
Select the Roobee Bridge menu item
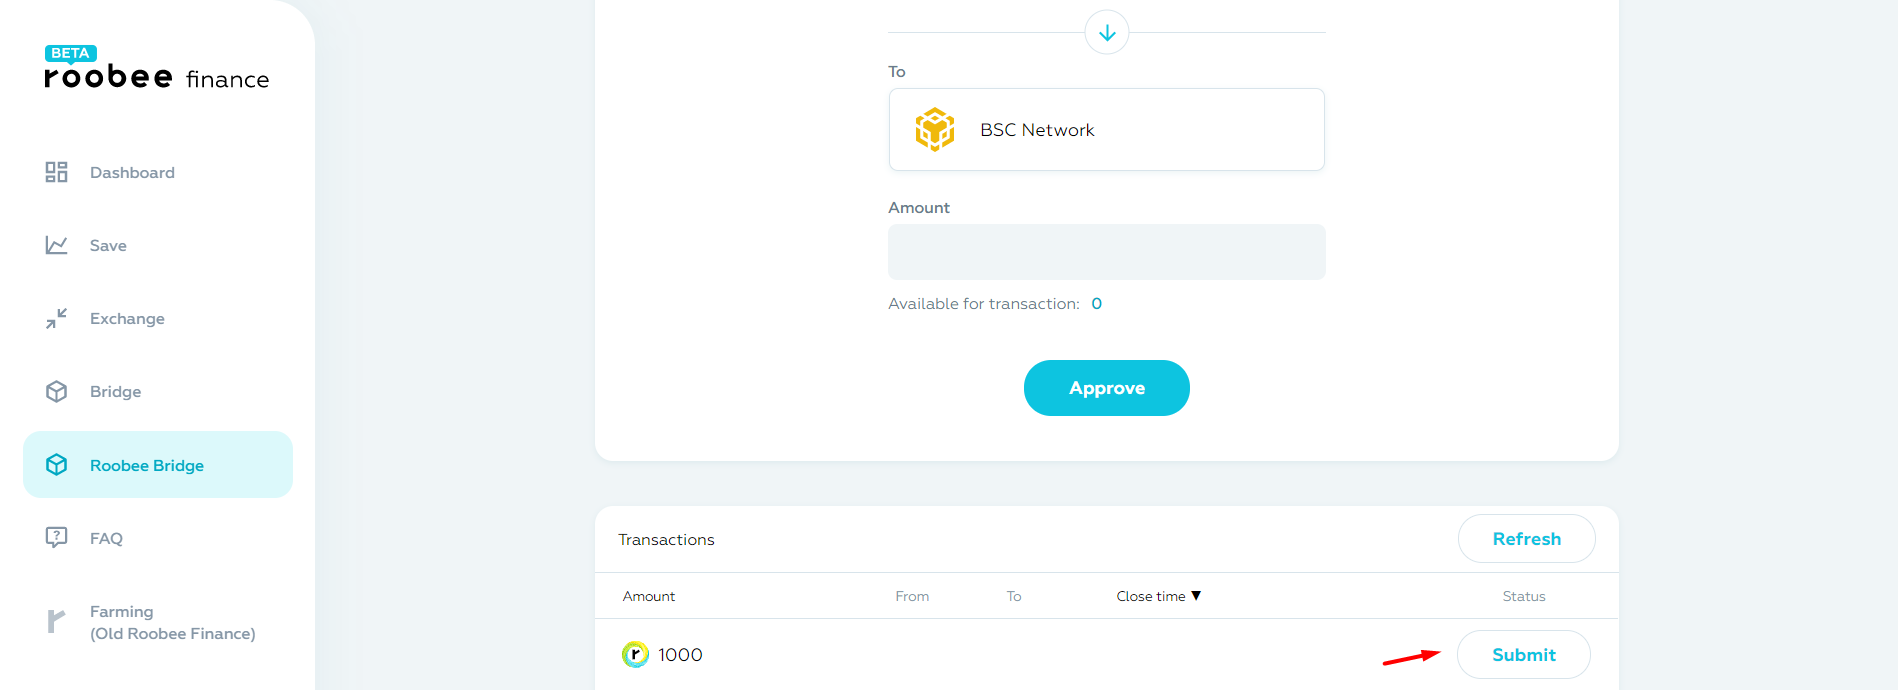click(158, 465)
